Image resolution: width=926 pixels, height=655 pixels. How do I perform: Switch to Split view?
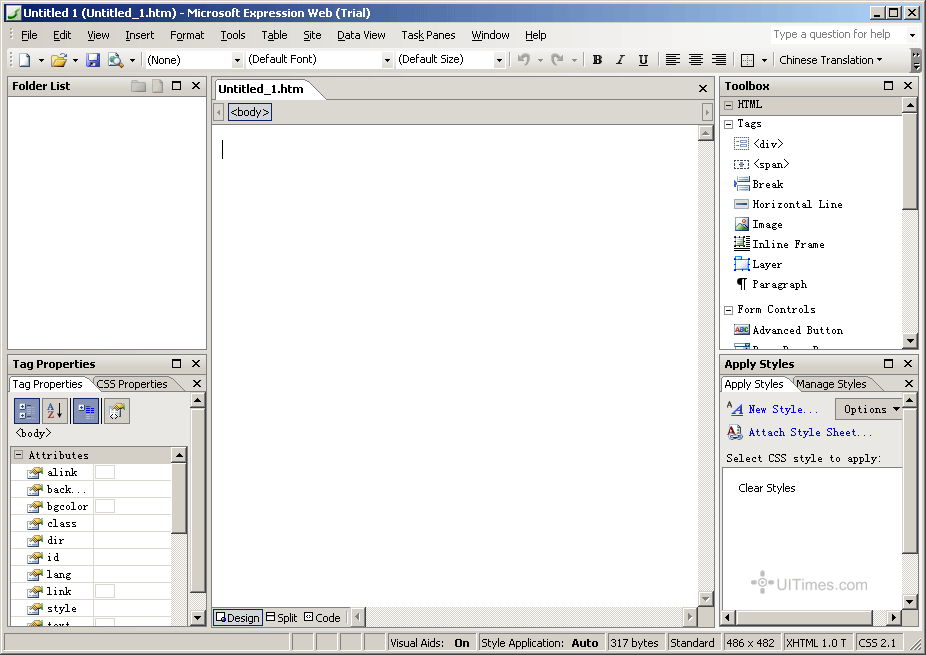click(x=282, y=617)
